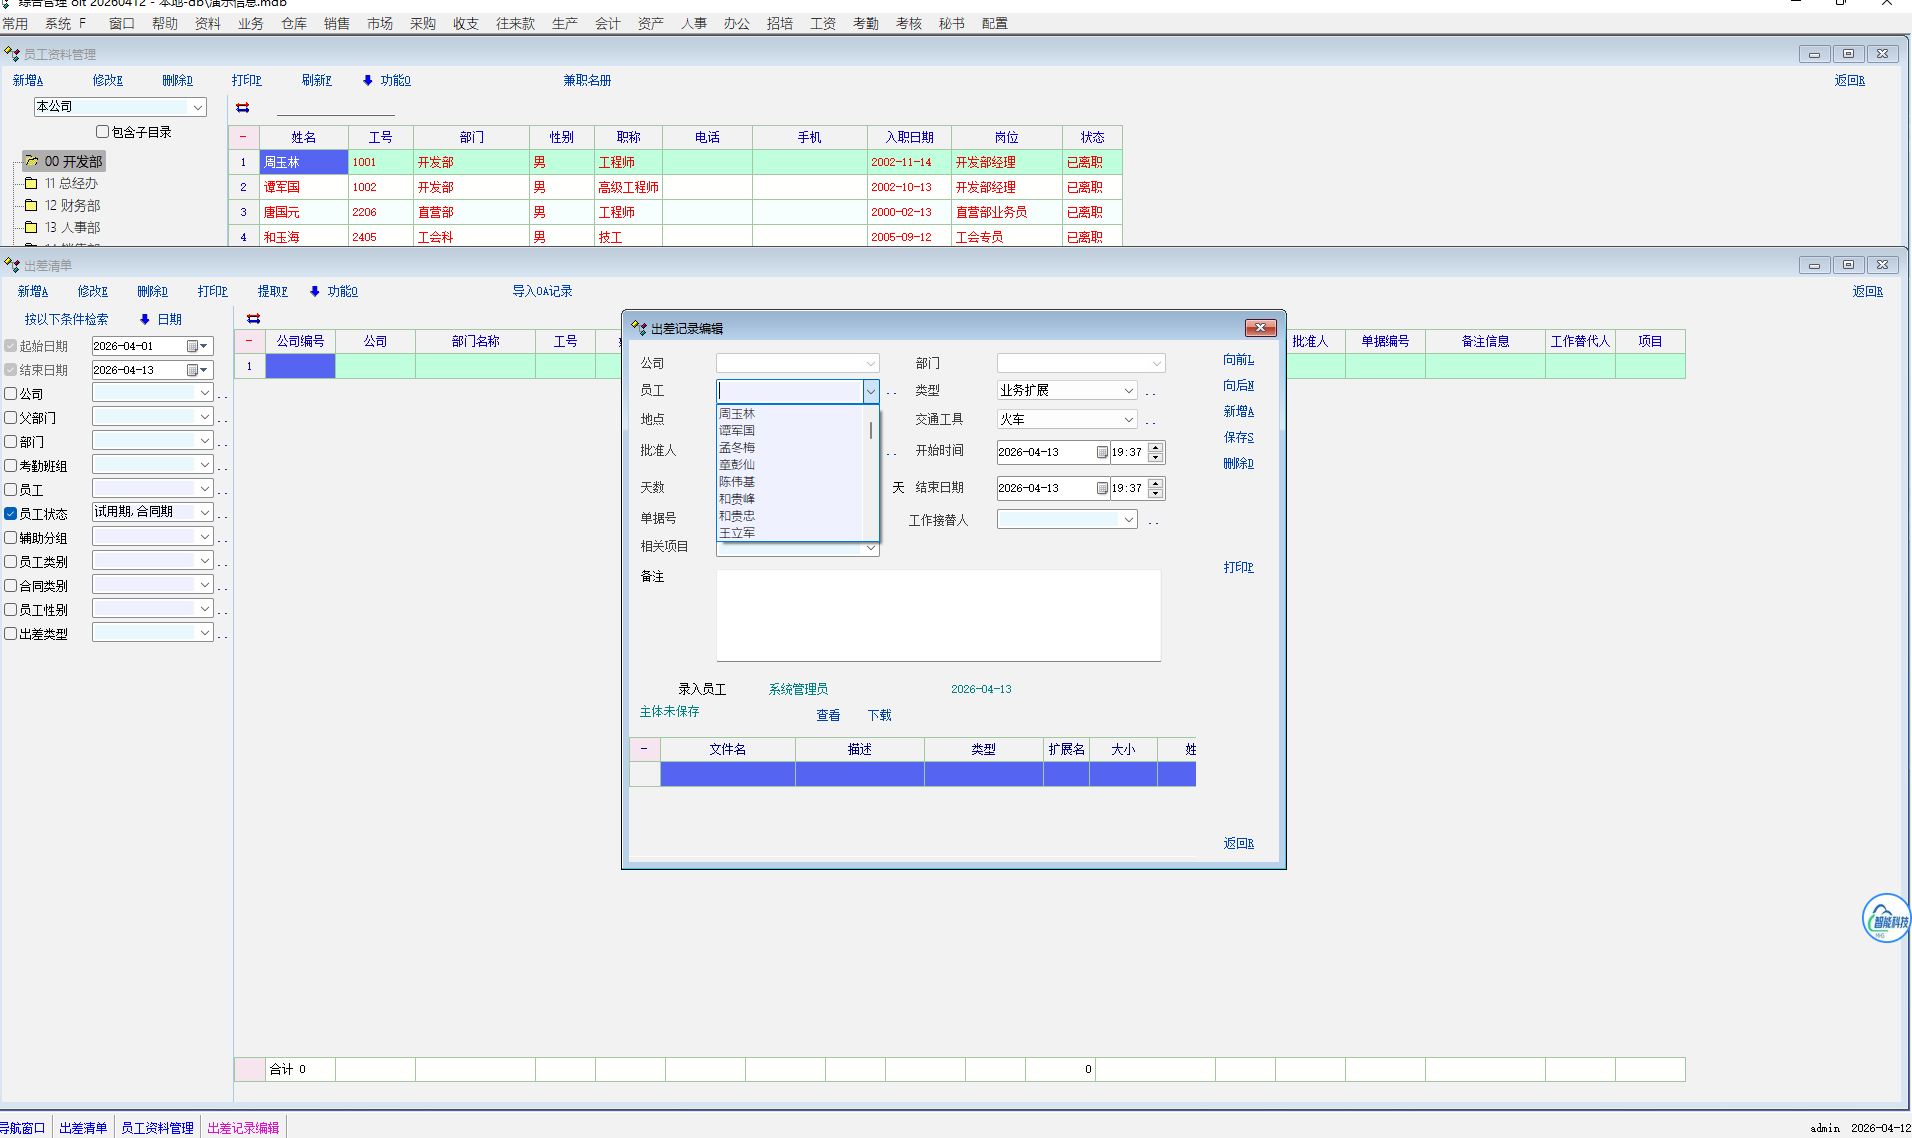Open the 类型 dropdown showing 业务扩展
This screenshot has width=1912, height=1138.
(1128, 391)
